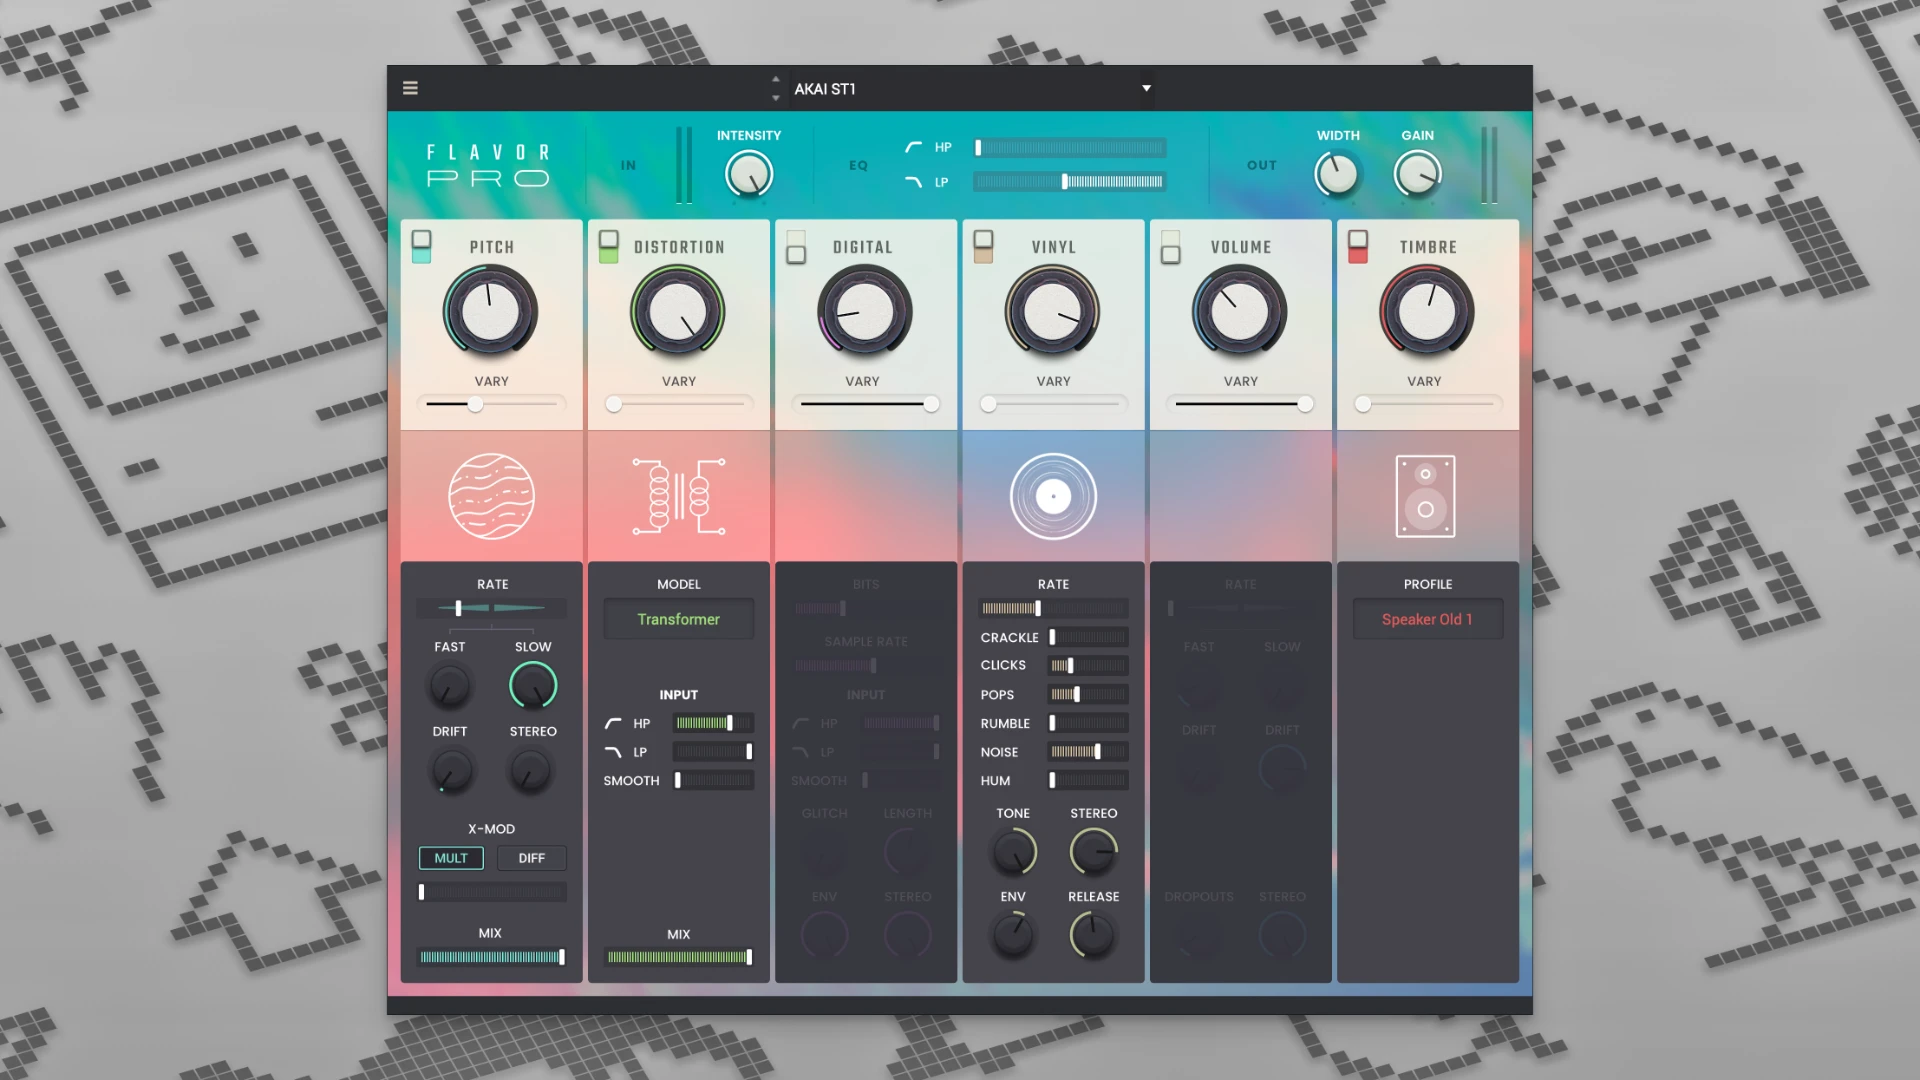
Task: Open the AKAI ST1 preset dropdown
Action: click(x=968, y=88)
